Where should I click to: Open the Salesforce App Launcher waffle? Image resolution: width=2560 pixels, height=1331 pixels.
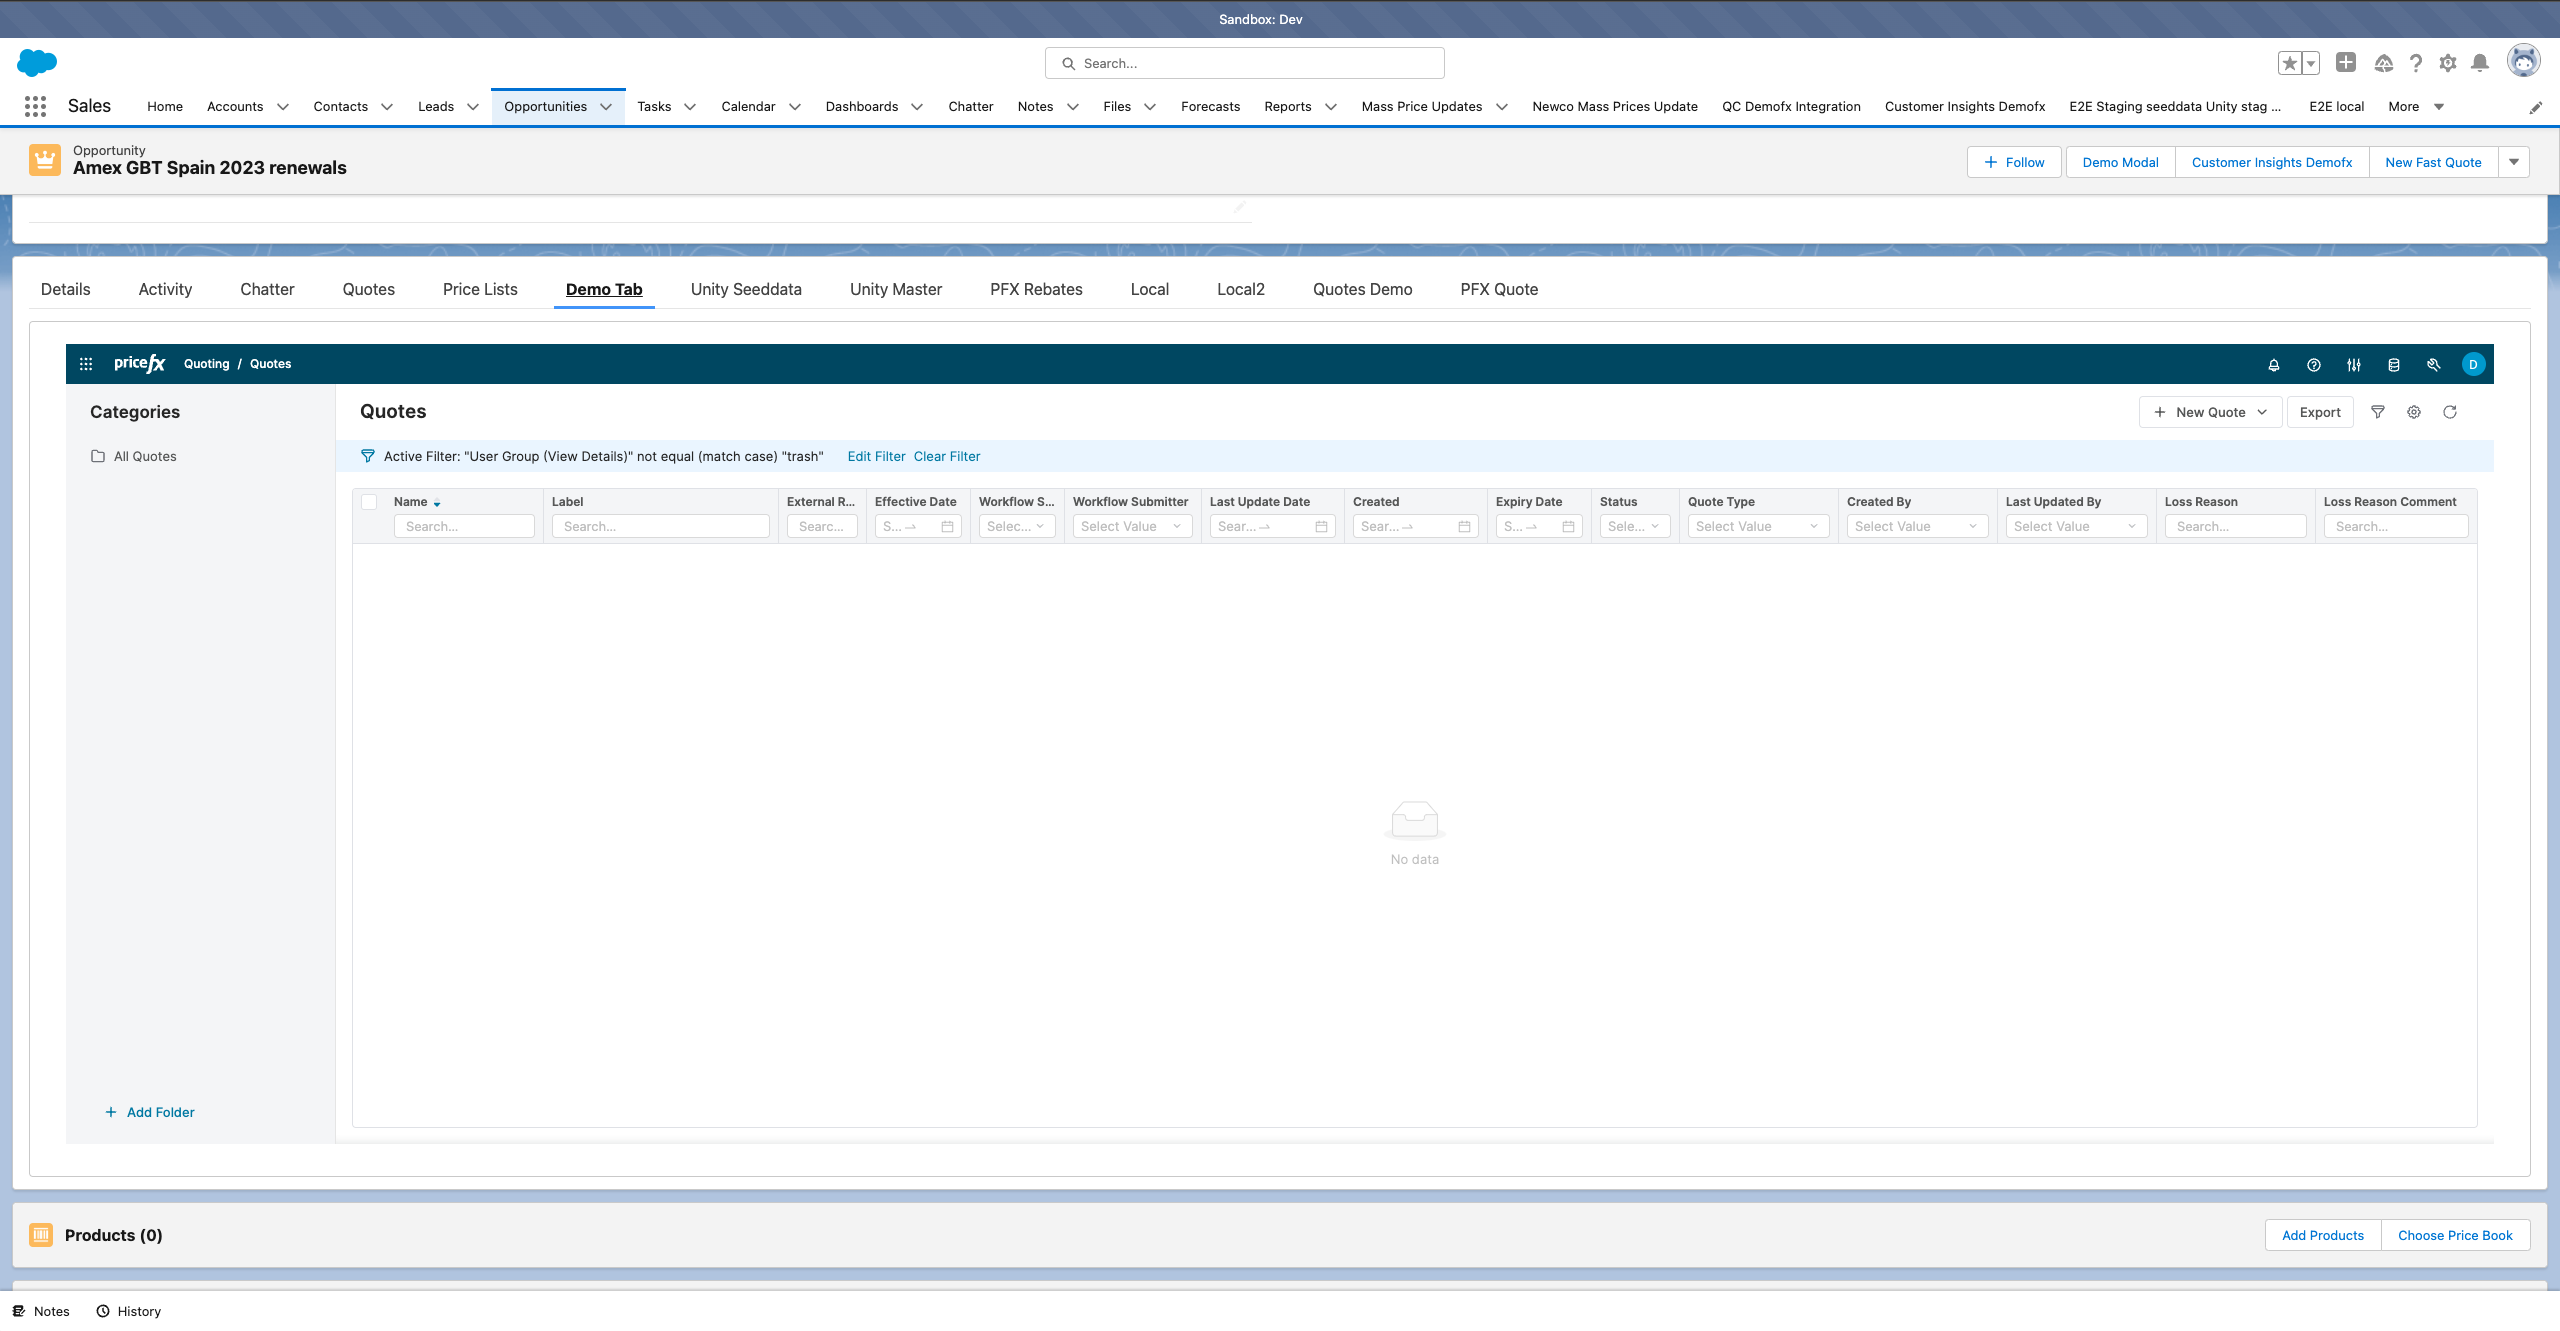tap(36, 106)
